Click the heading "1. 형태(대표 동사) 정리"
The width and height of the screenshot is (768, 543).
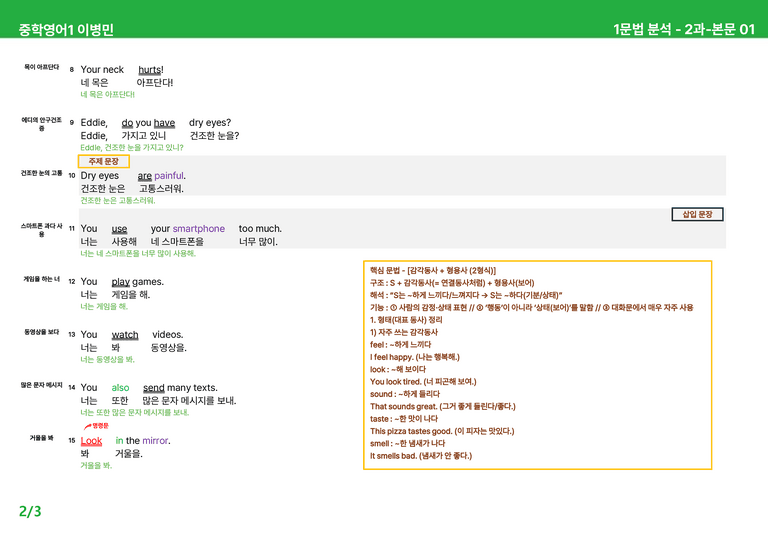(406, 320)
